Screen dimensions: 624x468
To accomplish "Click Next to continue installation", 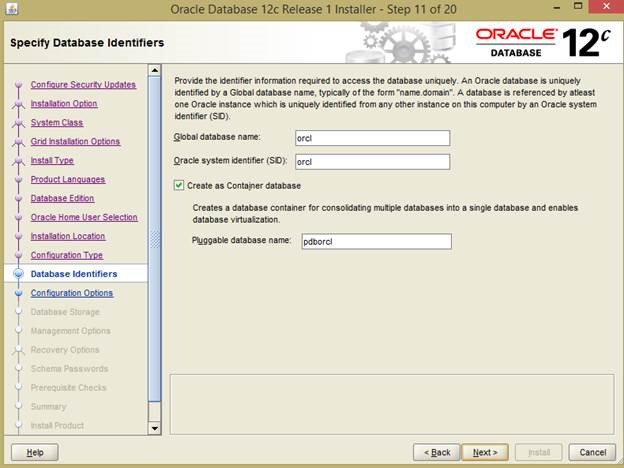I will (x=485, y=452).
